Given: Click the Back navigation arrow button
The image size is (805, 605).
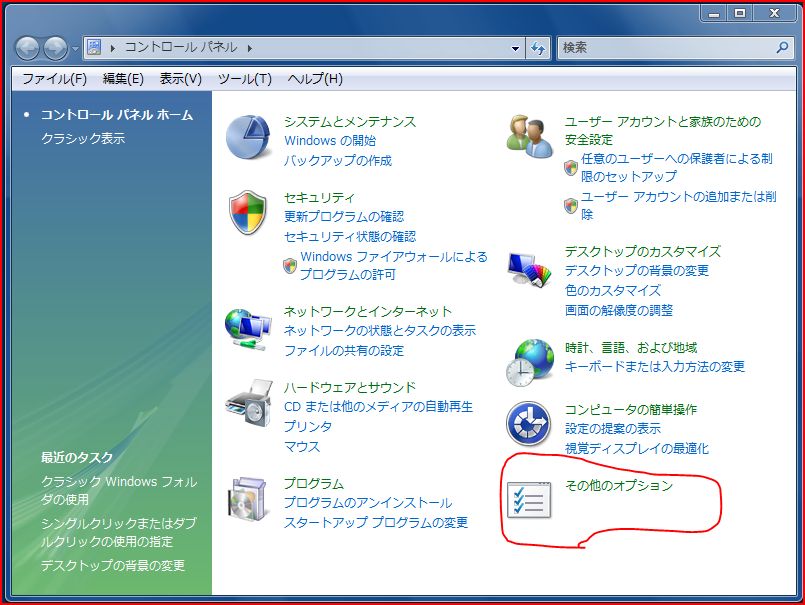Looking at the screenshot, I should (27, 48).
